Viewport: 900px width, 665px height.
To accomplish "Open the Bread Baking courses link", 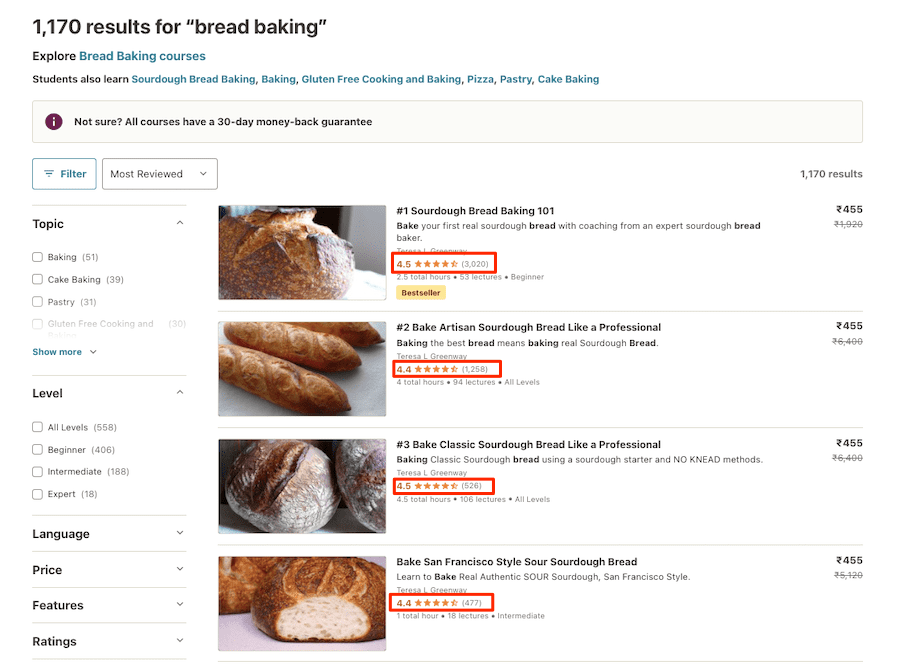I will pos(141,56).
